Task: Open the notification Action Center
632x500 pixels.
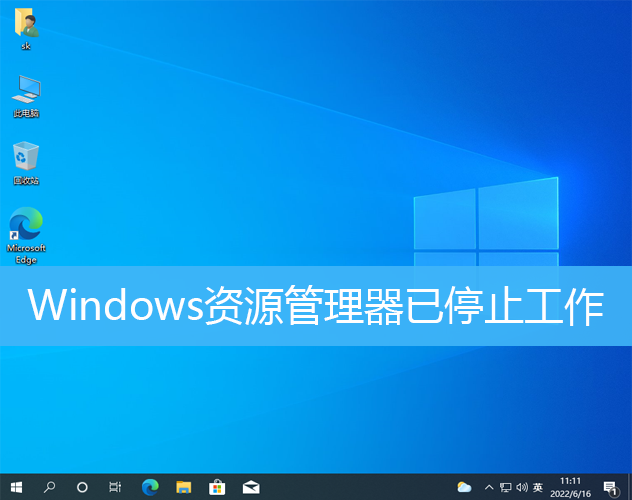Action: click(610, 487)
